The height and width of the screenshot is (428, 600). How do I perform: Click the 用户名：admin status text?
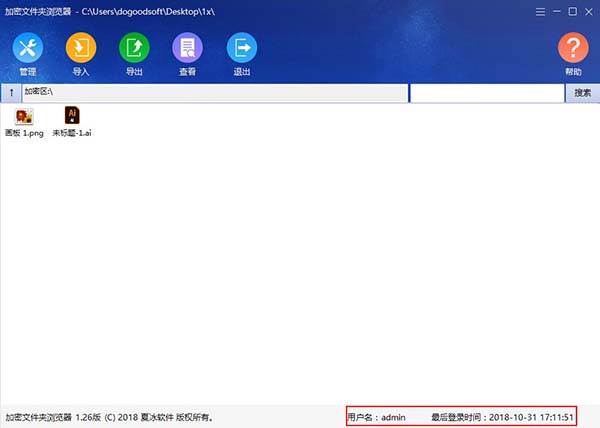click(x=377, y=417)
